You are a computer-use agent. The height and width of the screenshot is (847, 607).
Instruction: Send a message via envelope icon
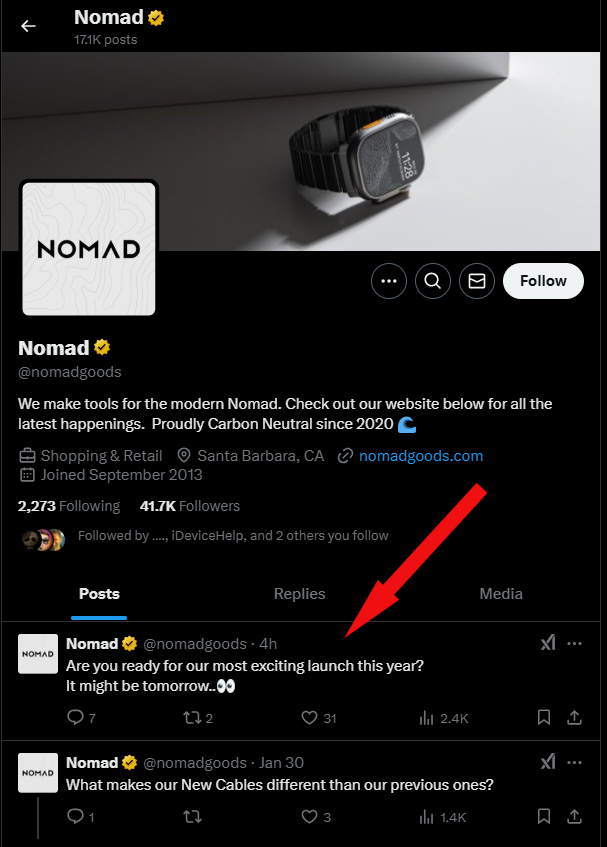[x=477, y=281]
